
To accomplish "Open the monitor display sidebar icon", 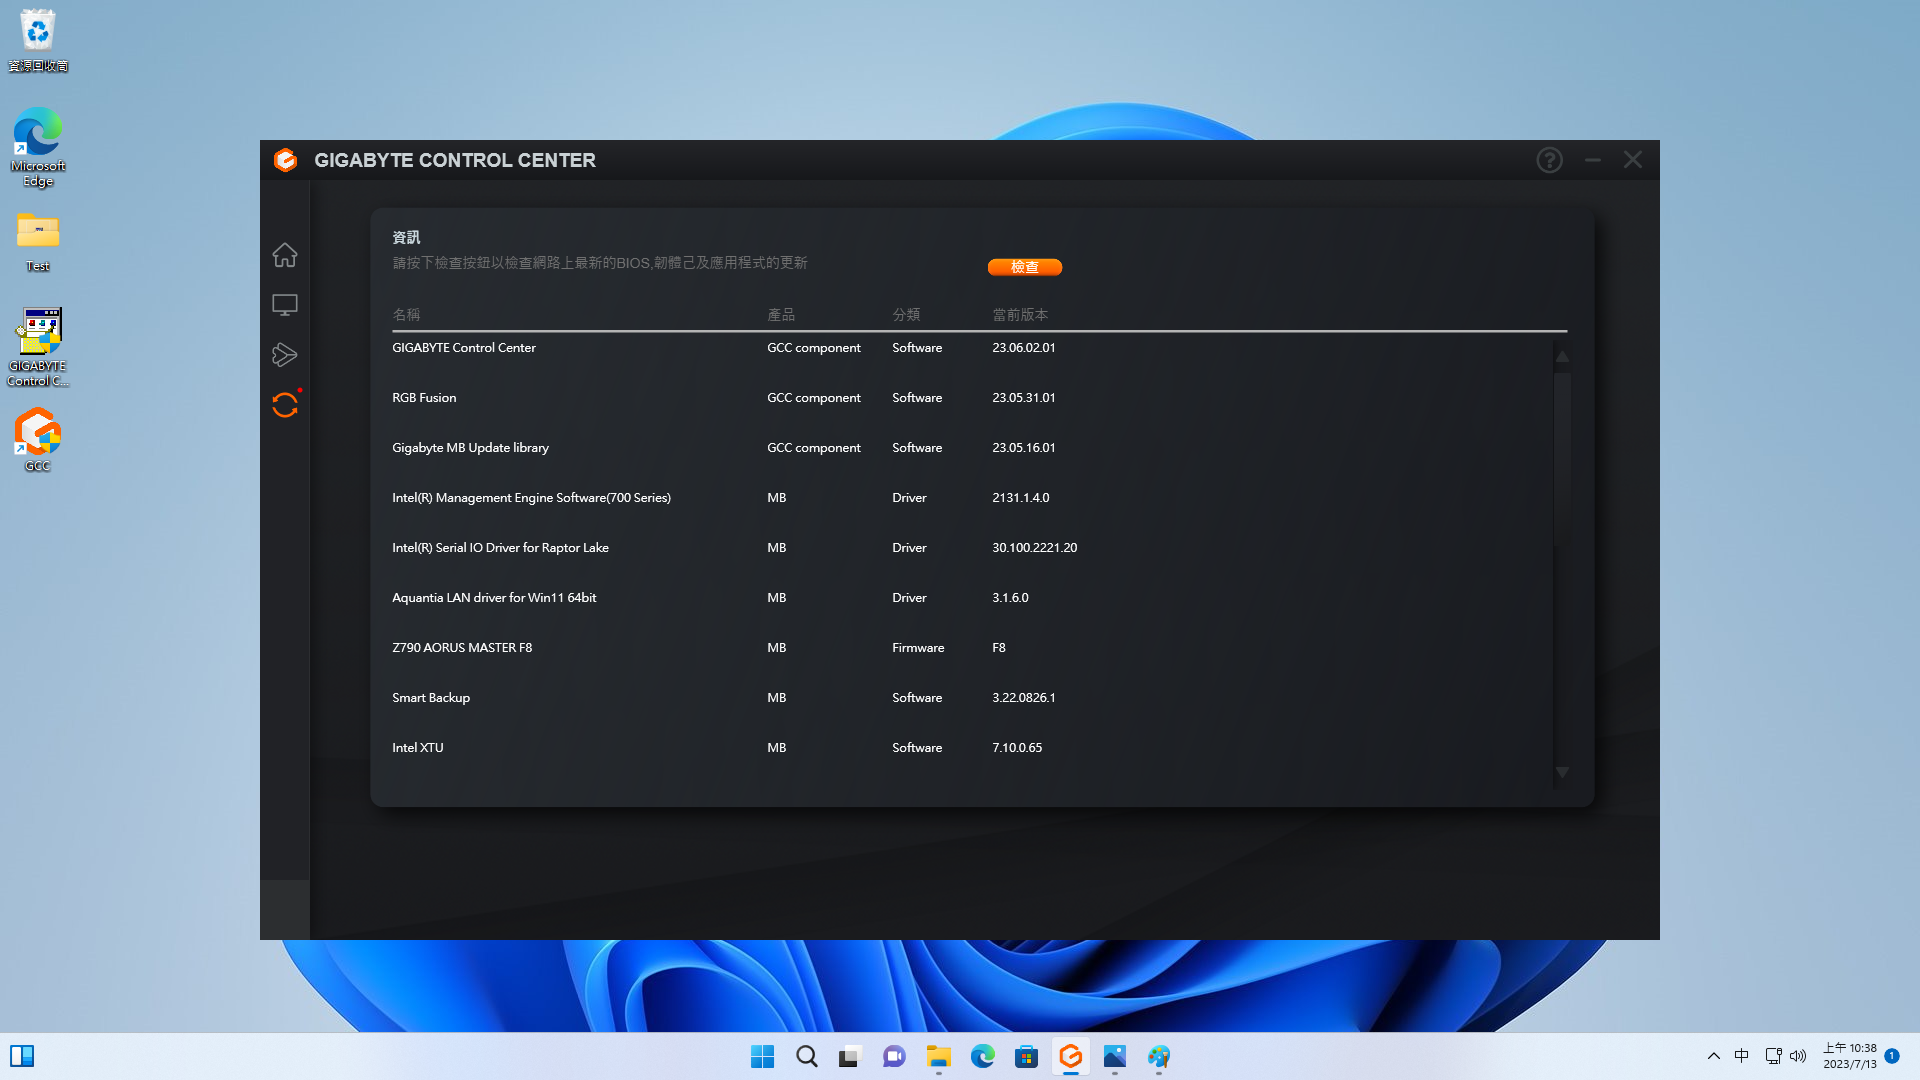I will 285,305.
